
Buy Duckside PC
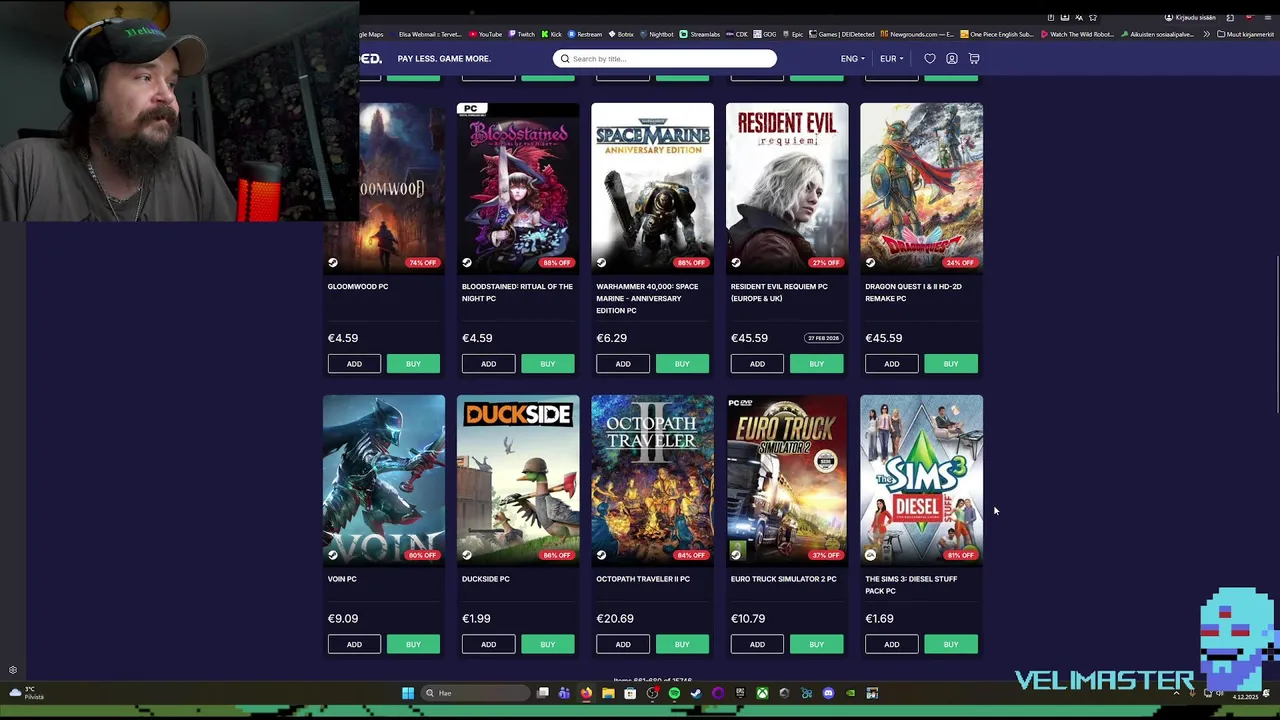pos(547,645)
